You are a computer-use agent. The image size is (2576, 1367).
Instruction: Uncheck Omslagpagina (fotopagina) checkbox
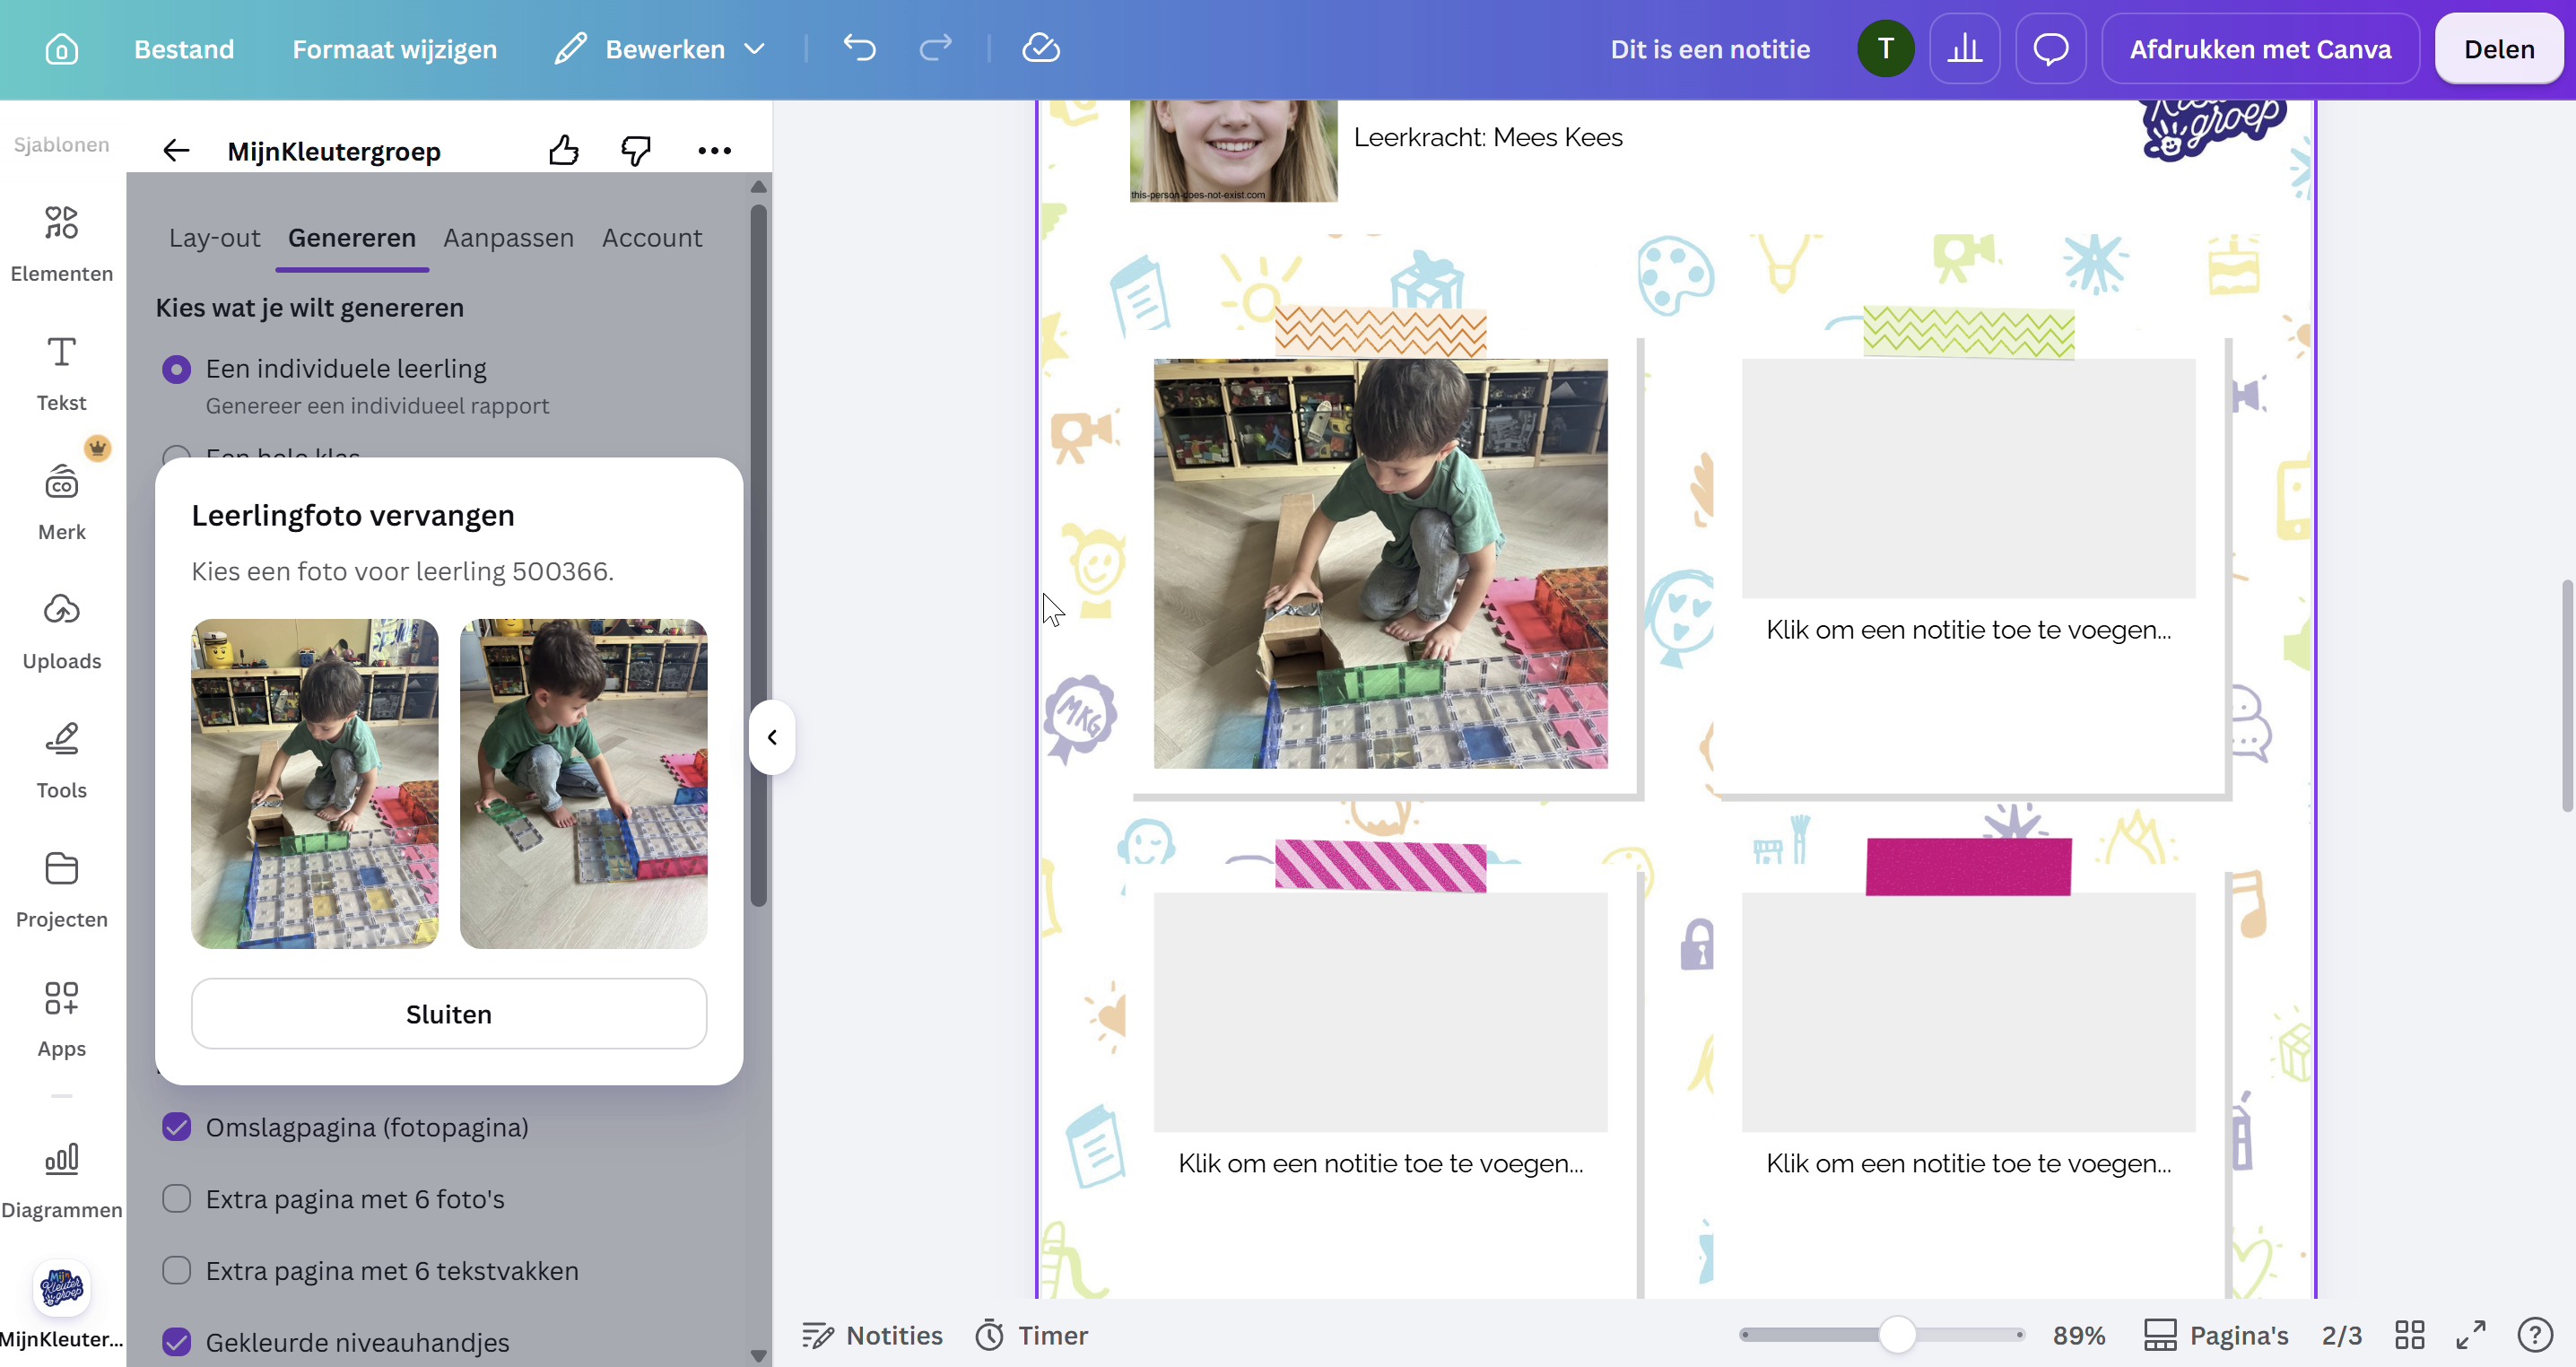[177, 1127]
